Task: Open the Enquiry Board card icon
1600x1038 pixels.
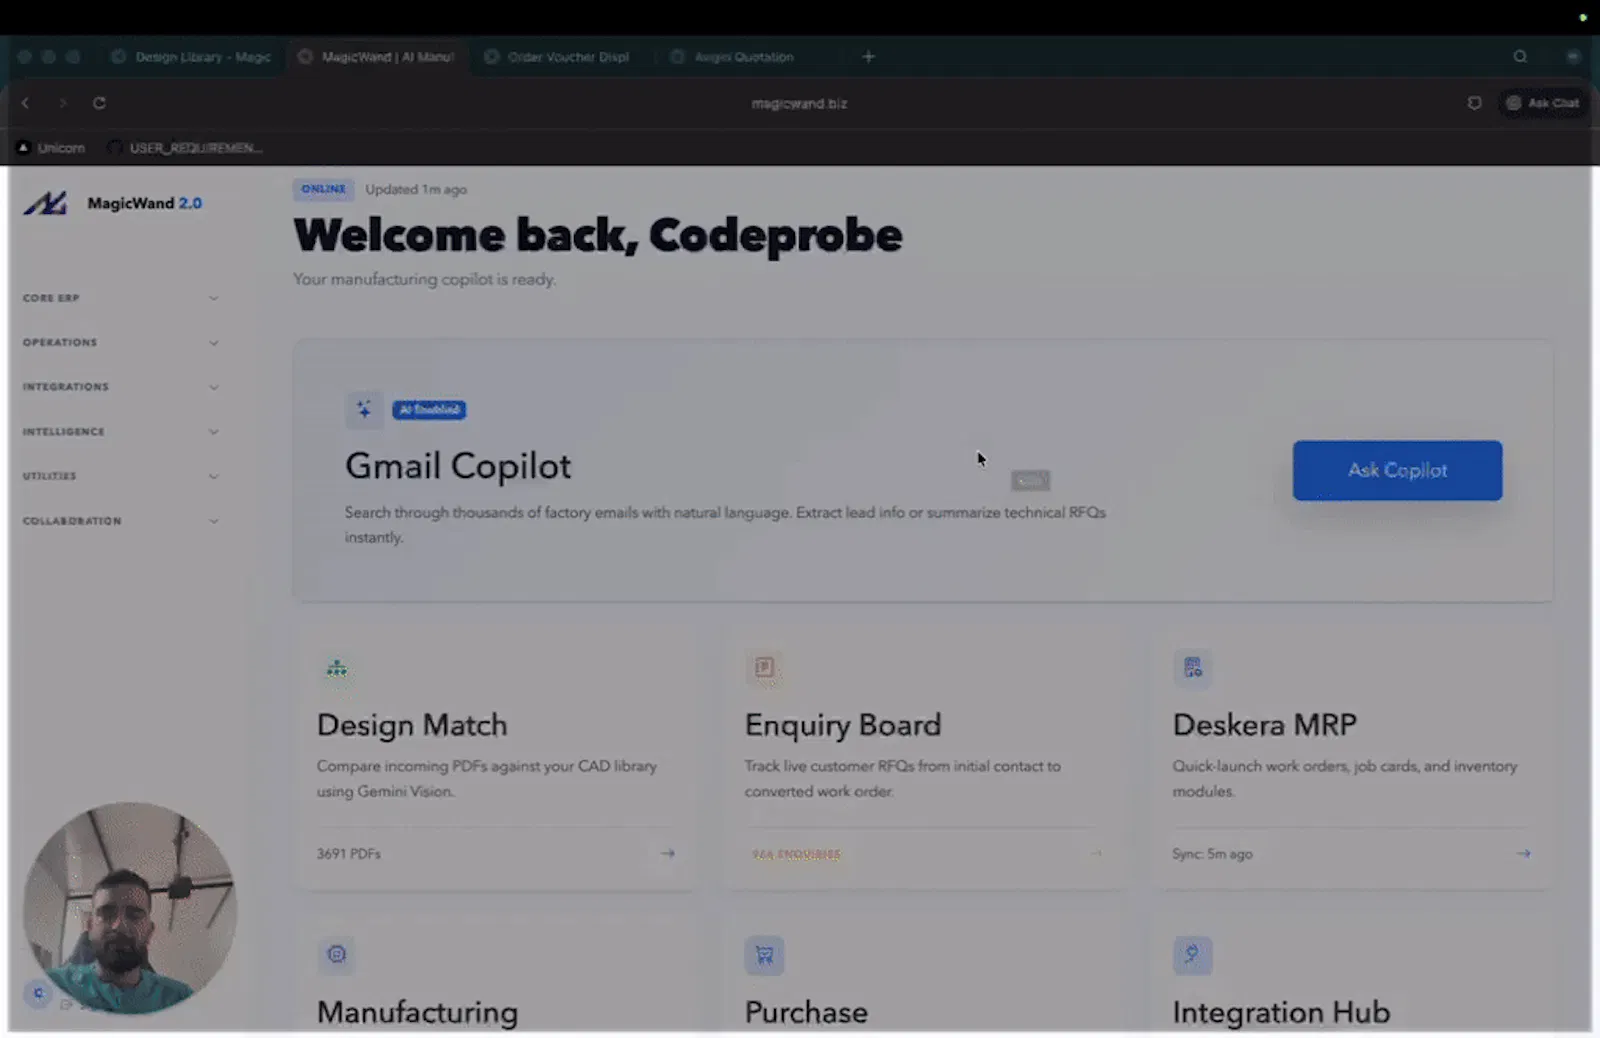Action: click(x=764, y=668)
